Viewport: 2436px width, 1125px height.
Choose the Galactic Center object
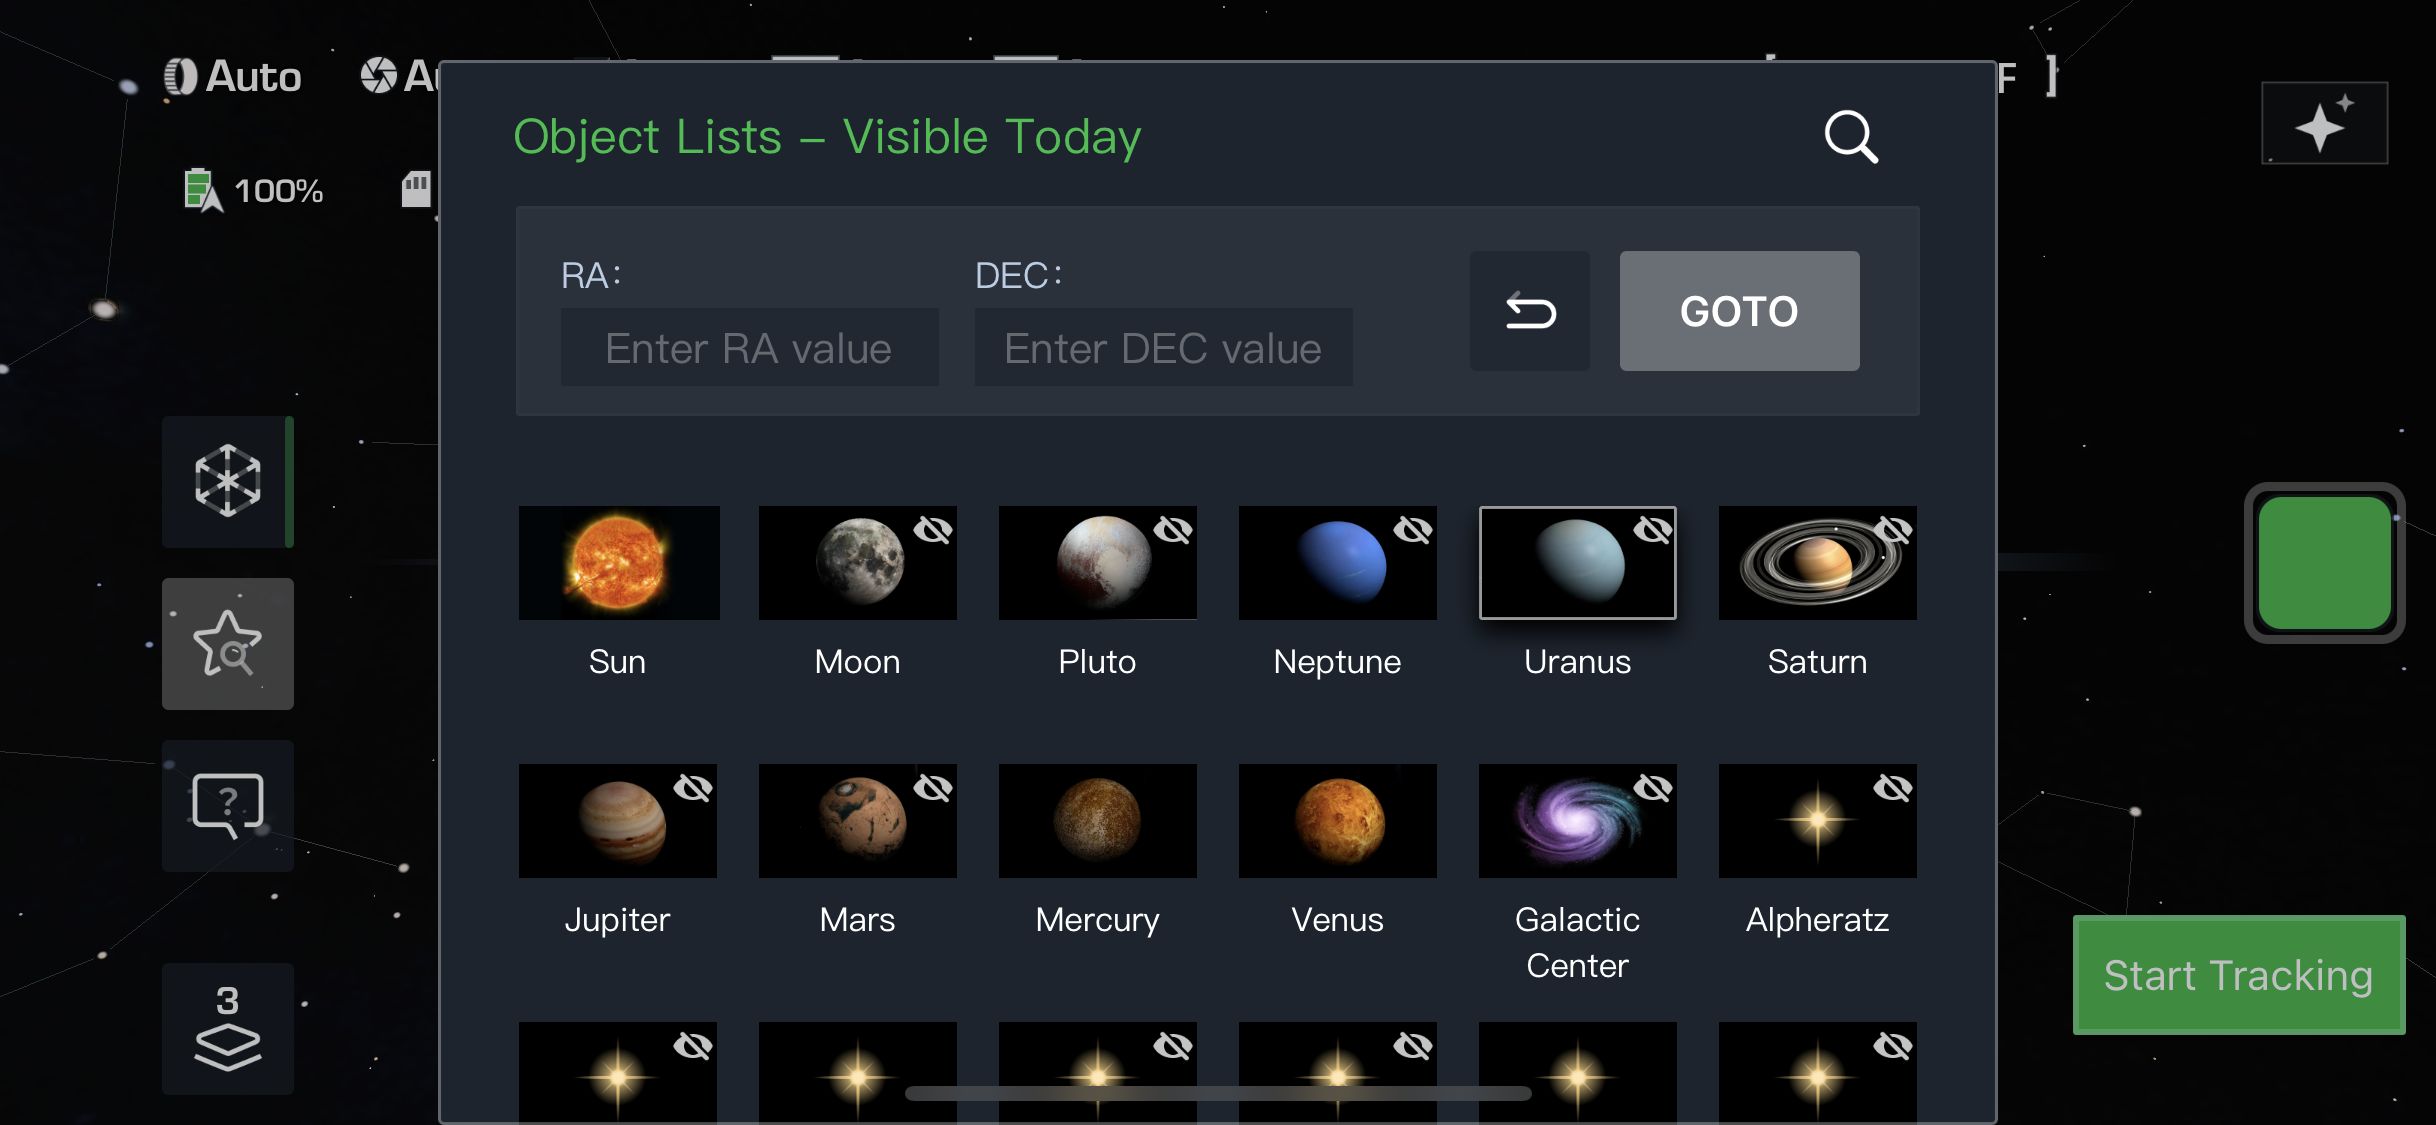(x=1577, y=822)
